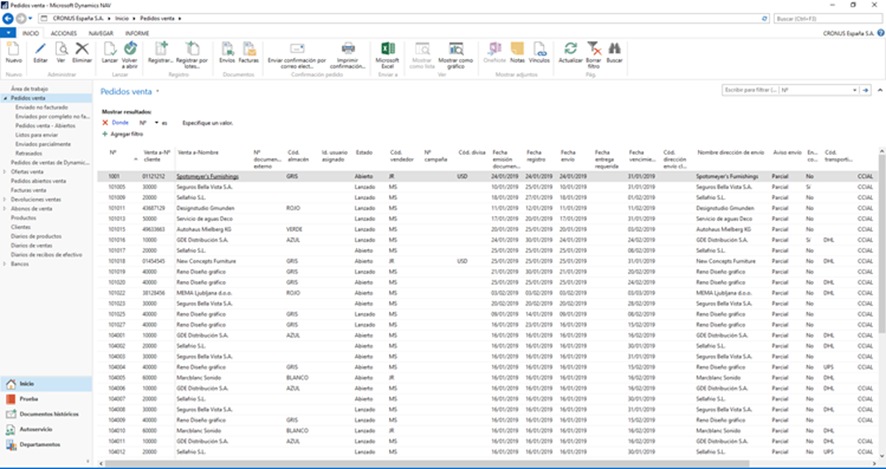Open Inicio in navigation pane
The width and height of the screenshot is (886, 469).
46,384
